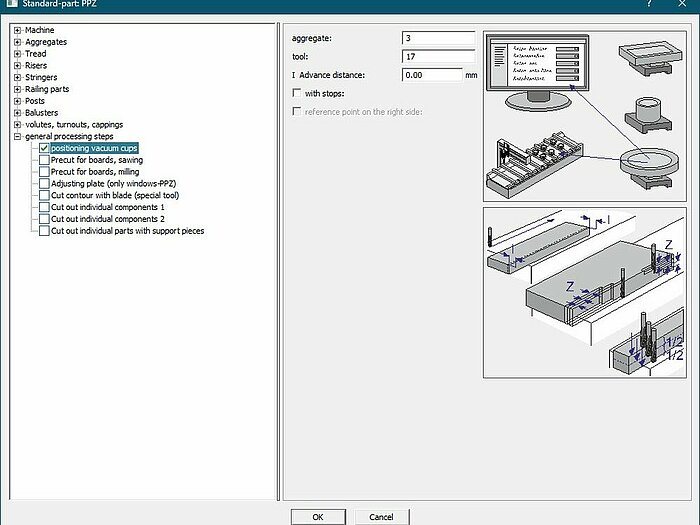The height and width of the screenshot is (525, 700).
Task: Confirm with the OK button
Action: (318, 517)
